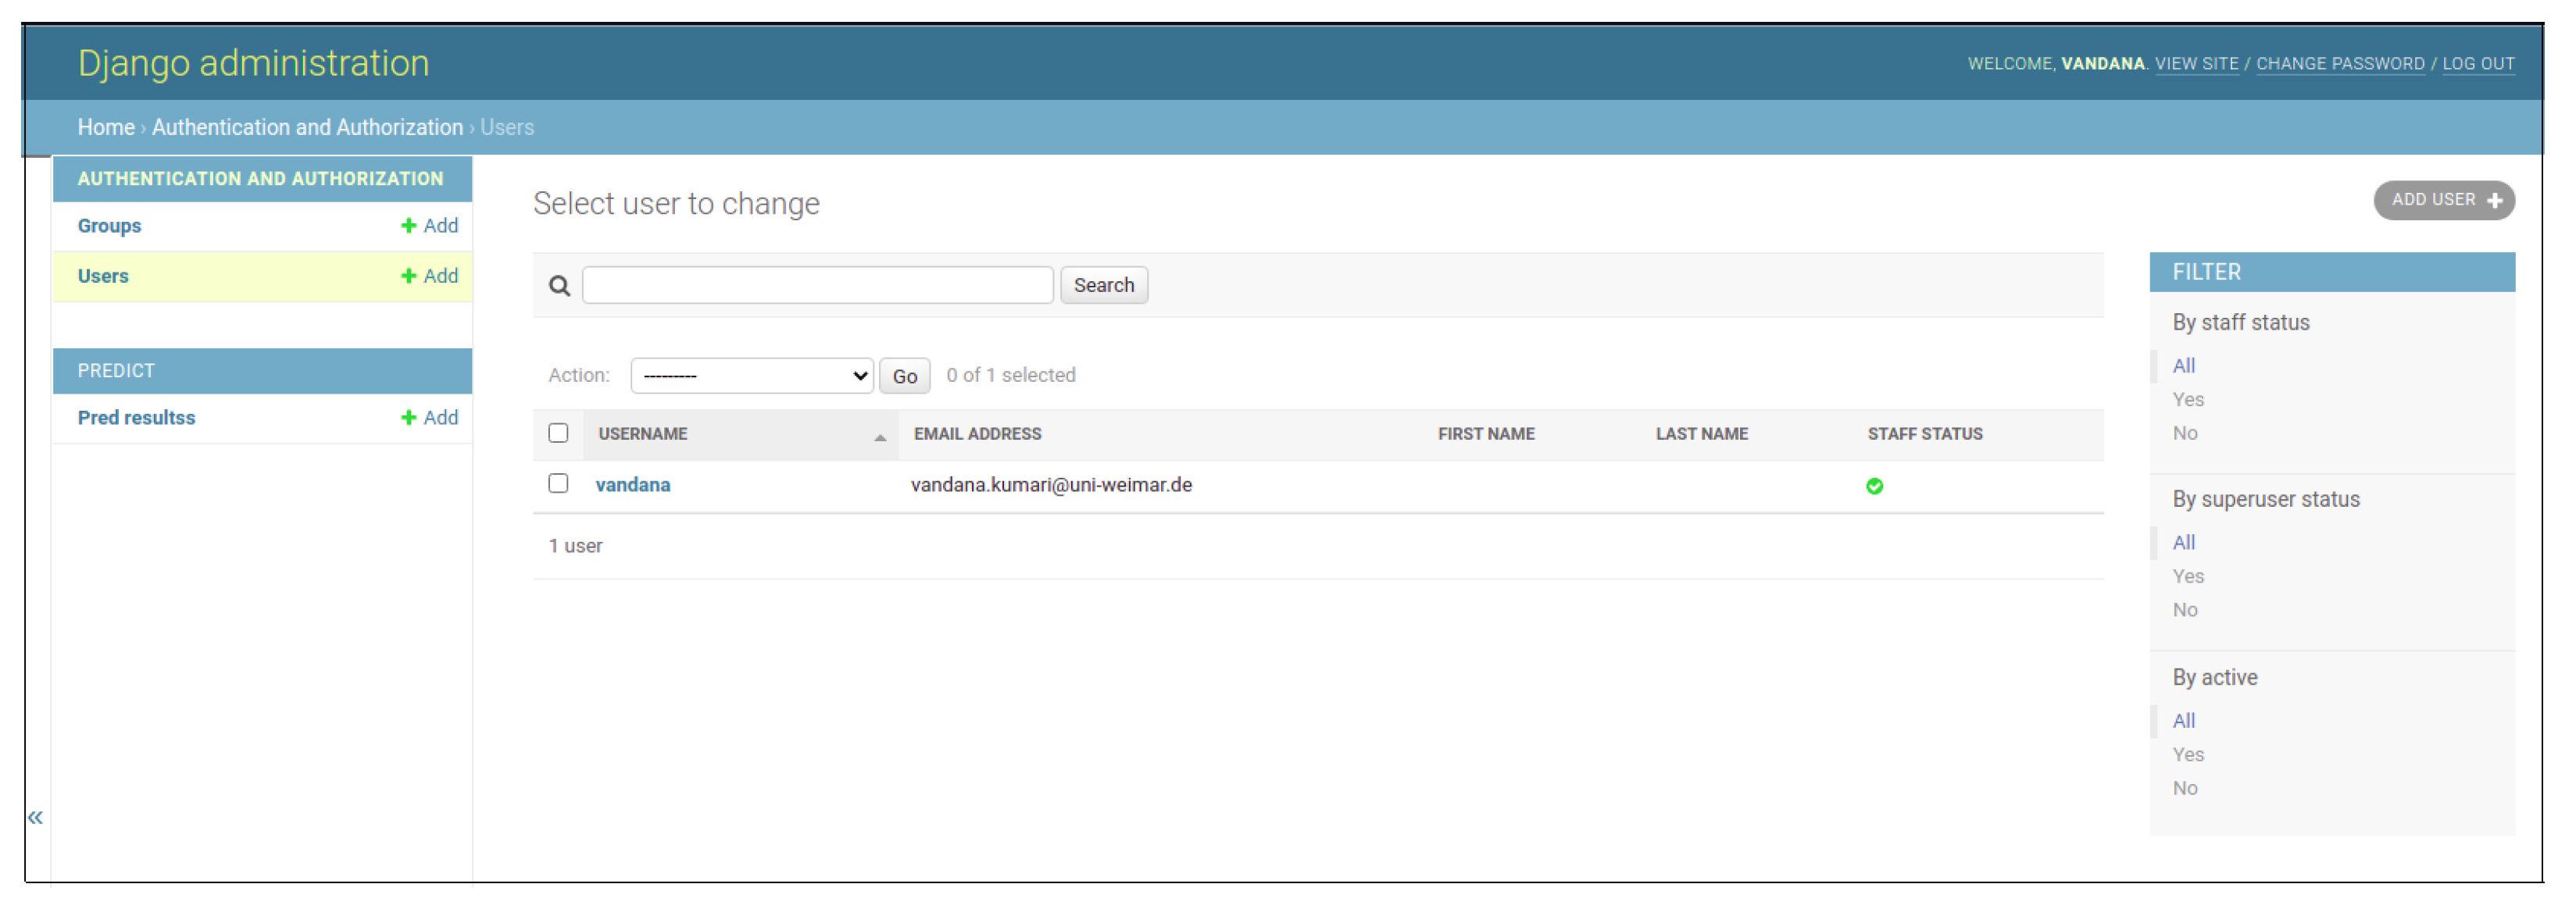Toggle the select-all users checkbox
Viewport: 2576px width, 909px height.
coord(558,433)
